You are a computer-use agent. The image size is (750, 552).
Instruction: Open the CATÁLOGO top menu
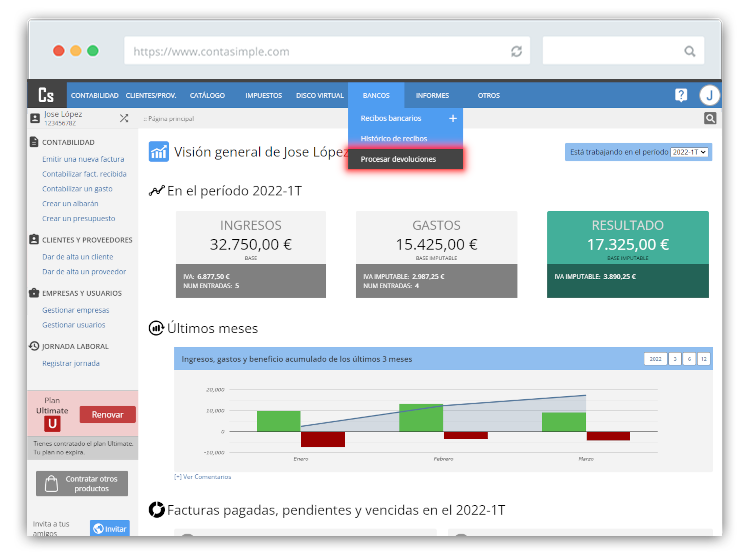tap(207, 95)
